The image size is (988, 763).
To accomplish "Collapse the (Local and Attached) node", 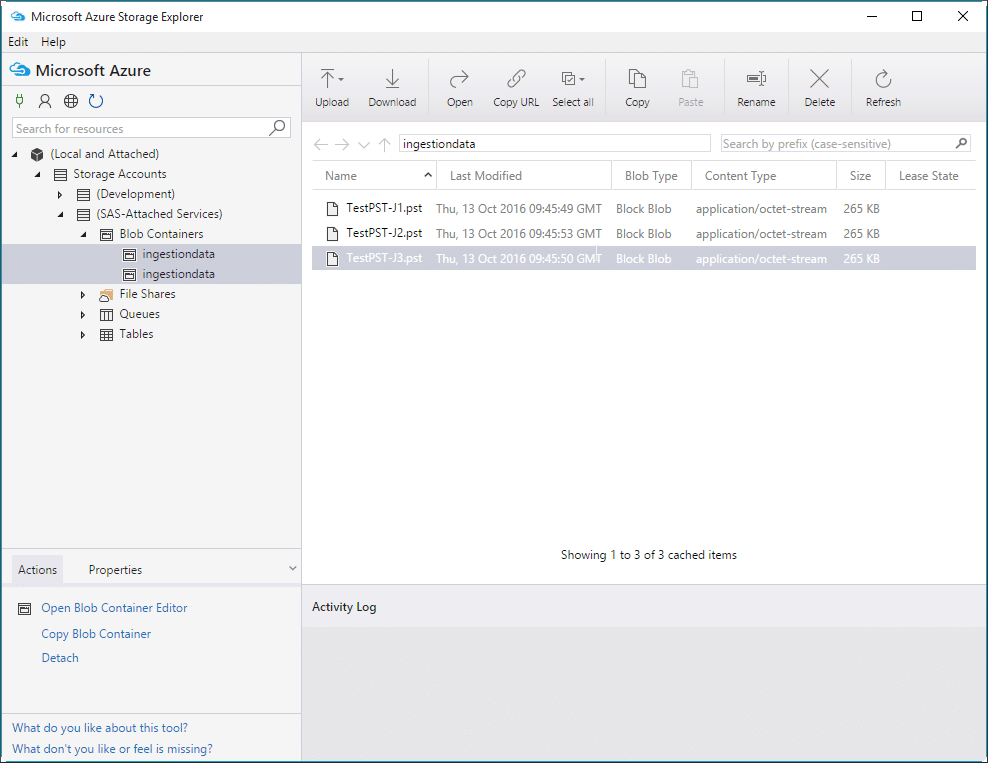I will (x=15, y=154).
